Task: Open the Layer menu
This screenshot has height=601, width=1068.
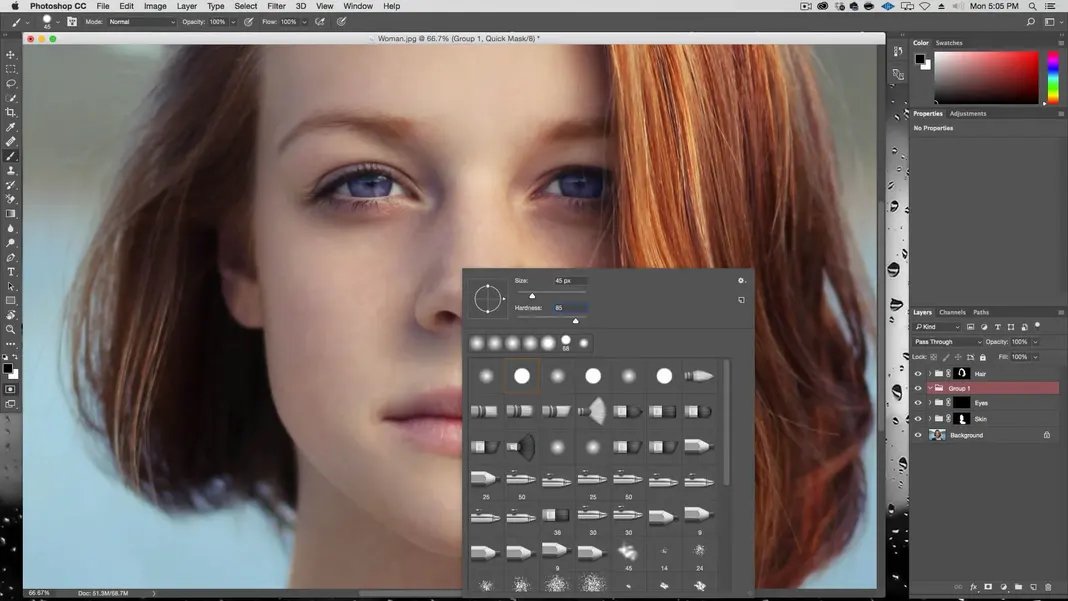Action: [187, 6]
